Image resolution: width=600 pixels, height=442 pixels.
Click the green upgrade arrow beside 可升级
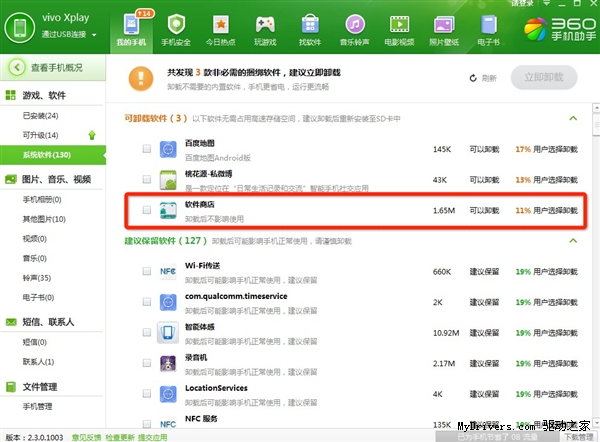pos(92,135)
